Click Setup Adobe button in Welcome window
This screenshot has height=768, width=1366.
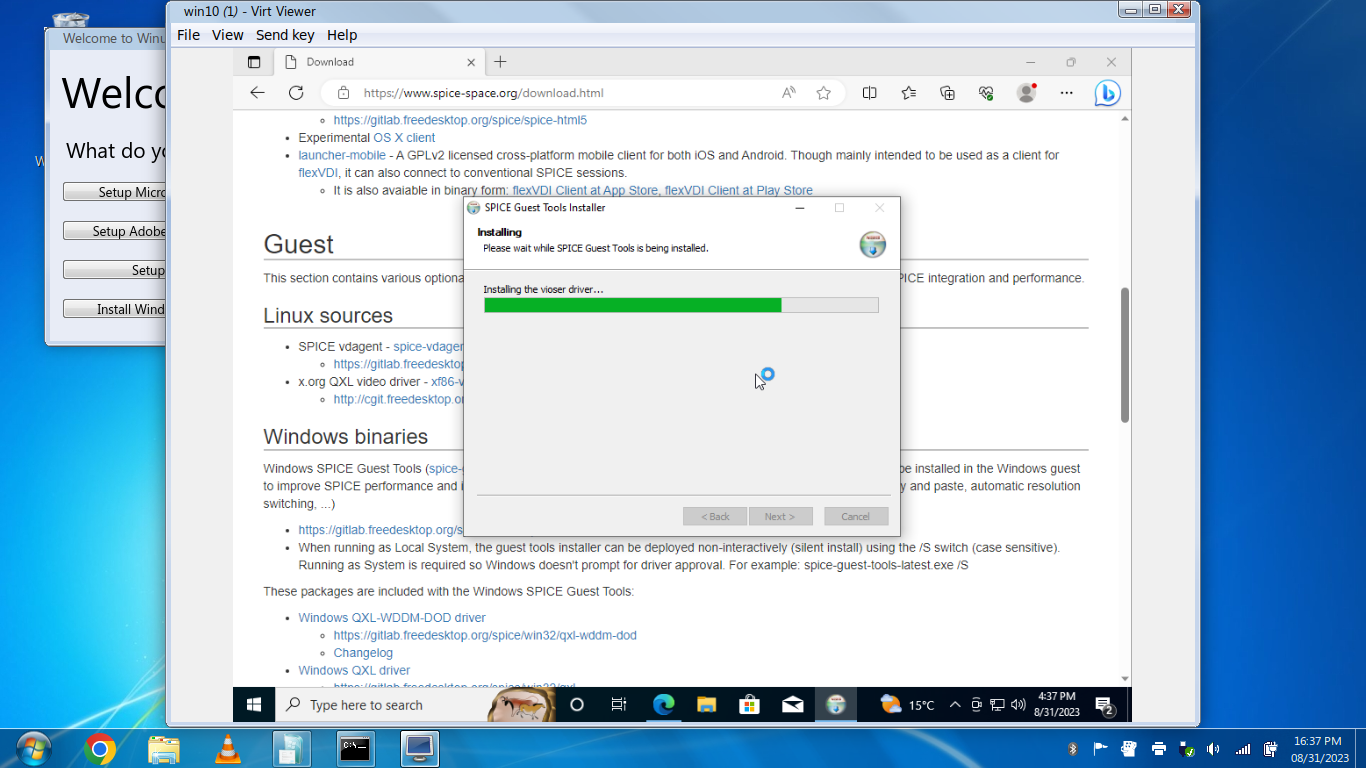[x=116, y=231]
